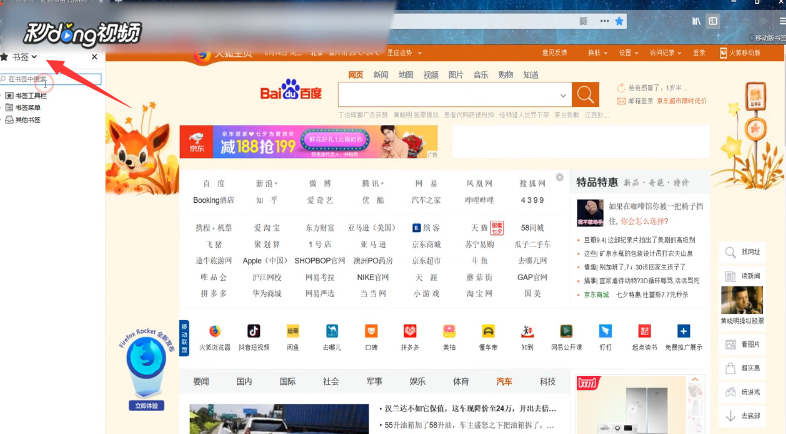Select 书签工具栏 folder in sidebar
This screenshot has width=786, height=434.
coord(31,95)
